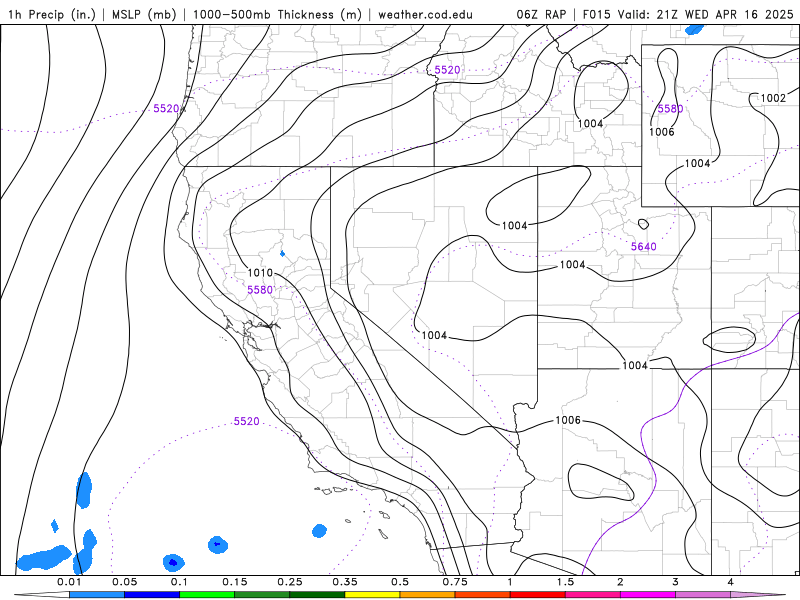Select the 1.5 legend value
The image size is (800, 600).
point(565,582)
